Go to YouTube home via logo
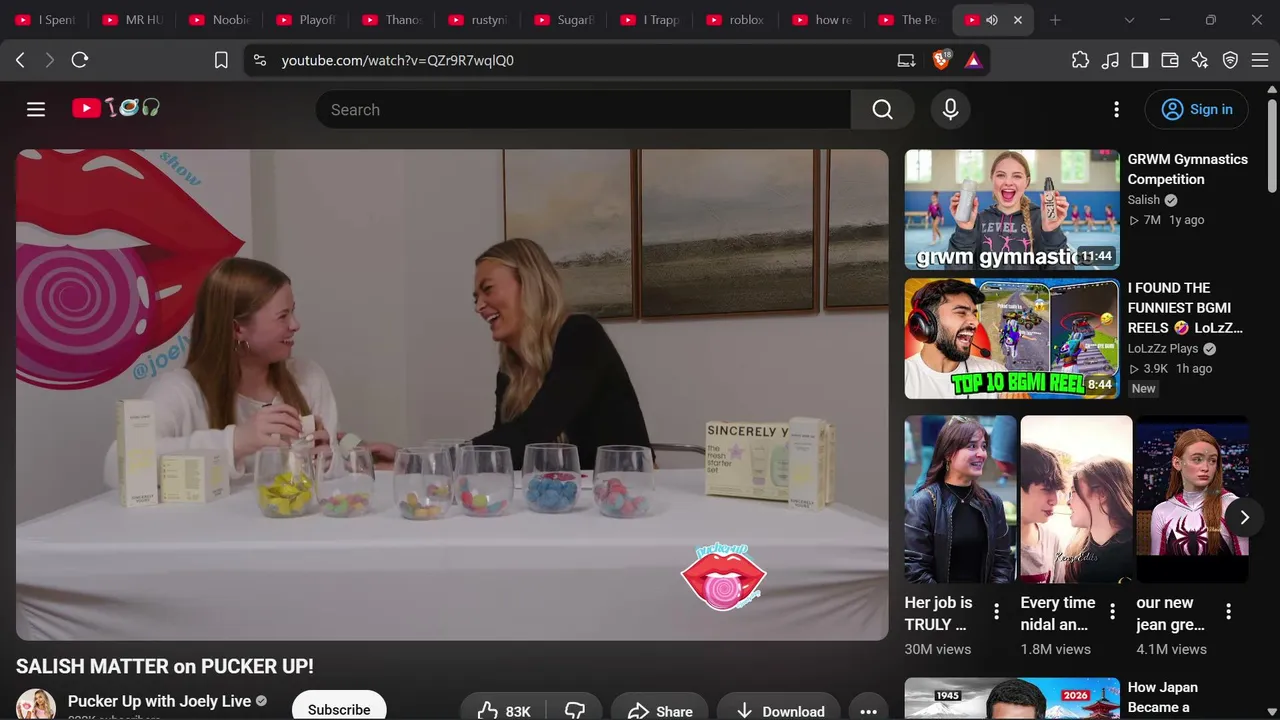Screen dimensions: 1280x720 (116, 108)
